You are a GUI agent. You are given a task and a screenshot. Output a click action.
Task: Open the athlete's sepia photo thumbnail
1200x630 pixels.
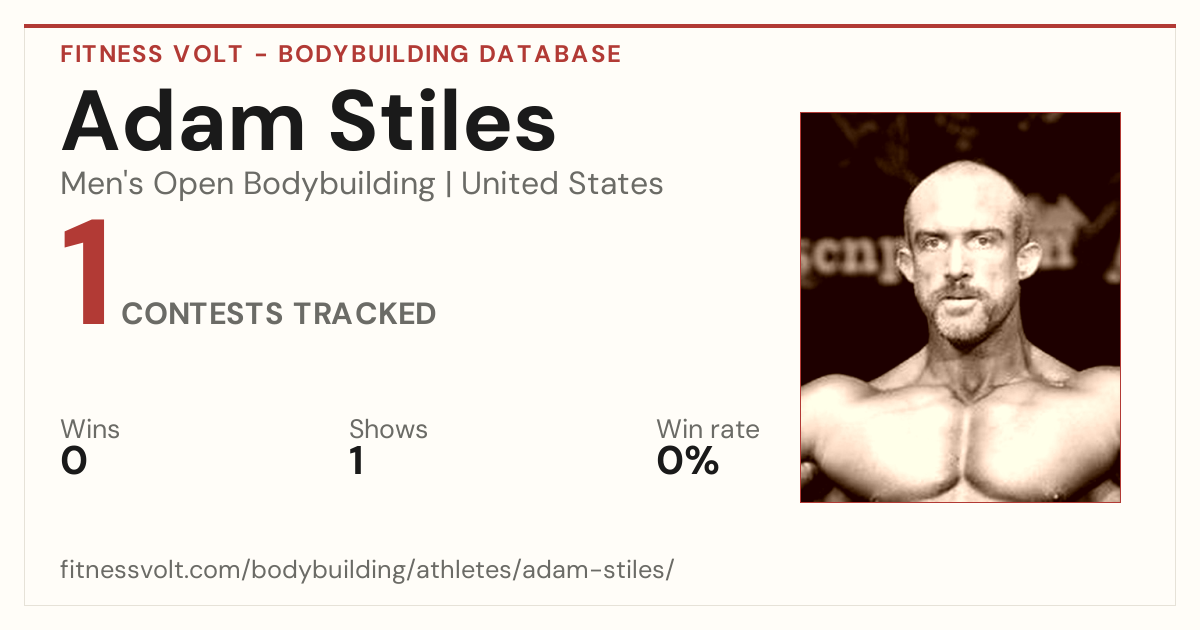pyautogui.click(x=960, y=307)
